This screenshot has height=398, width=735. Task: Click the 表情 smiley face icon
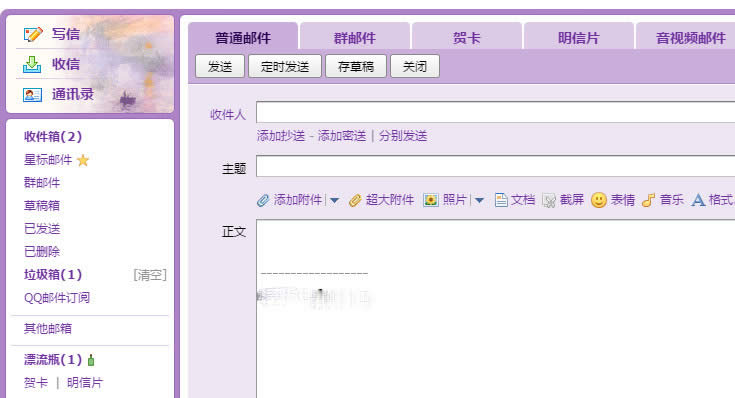tap(599, 200)
